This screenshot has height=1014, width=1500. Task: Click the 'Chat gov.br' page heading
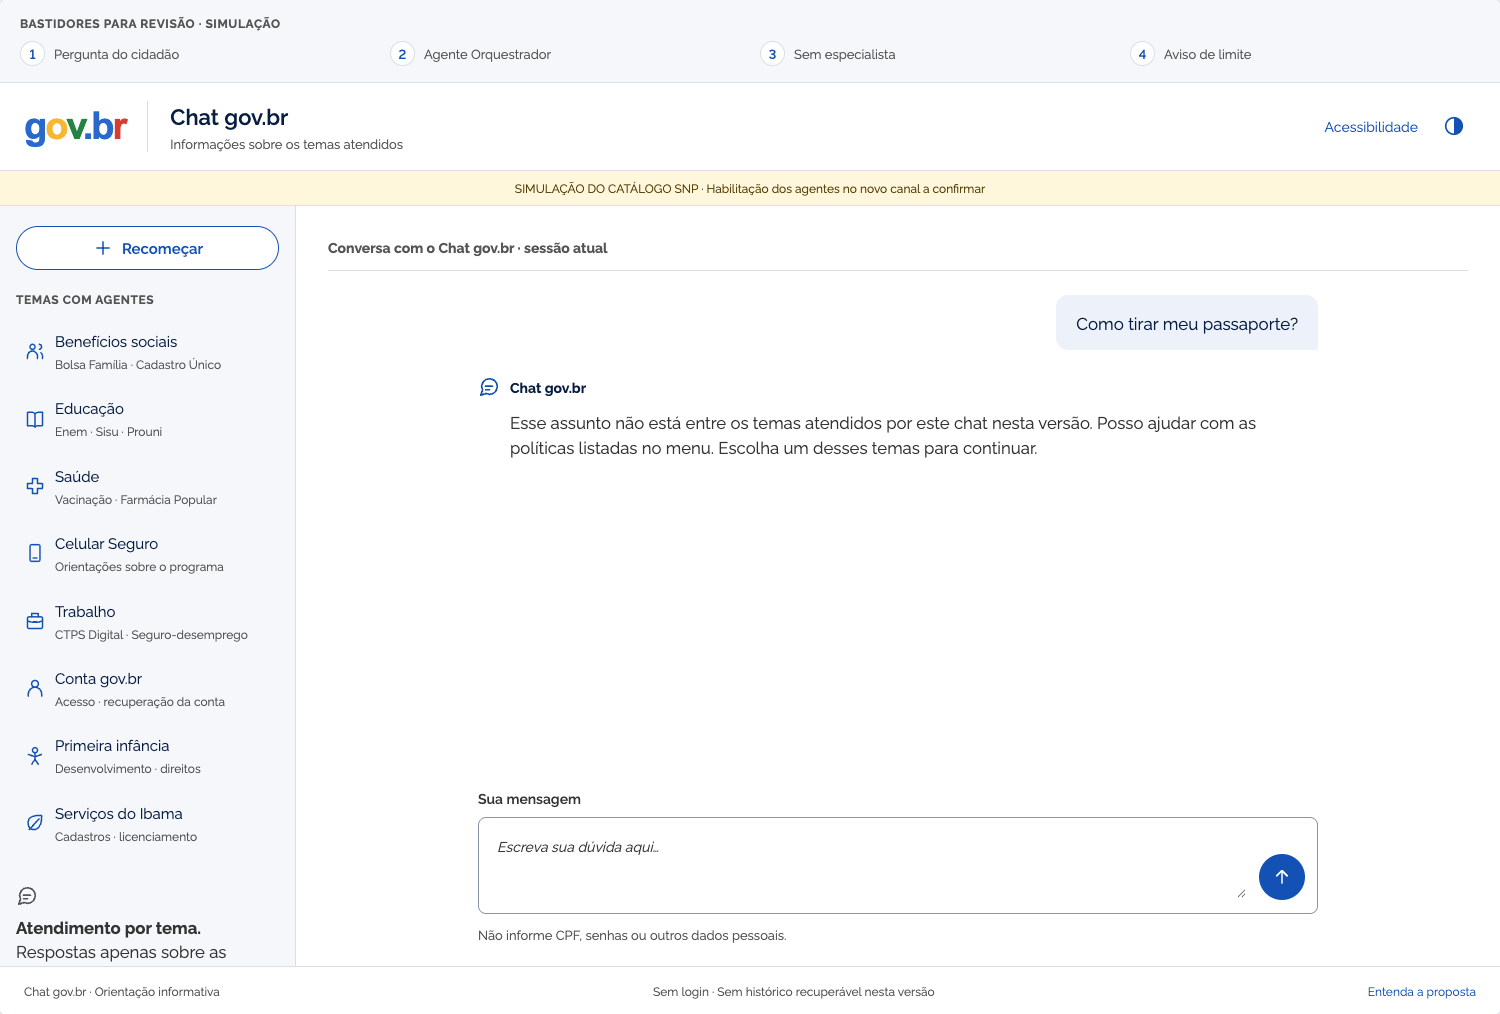coord(229,117)
